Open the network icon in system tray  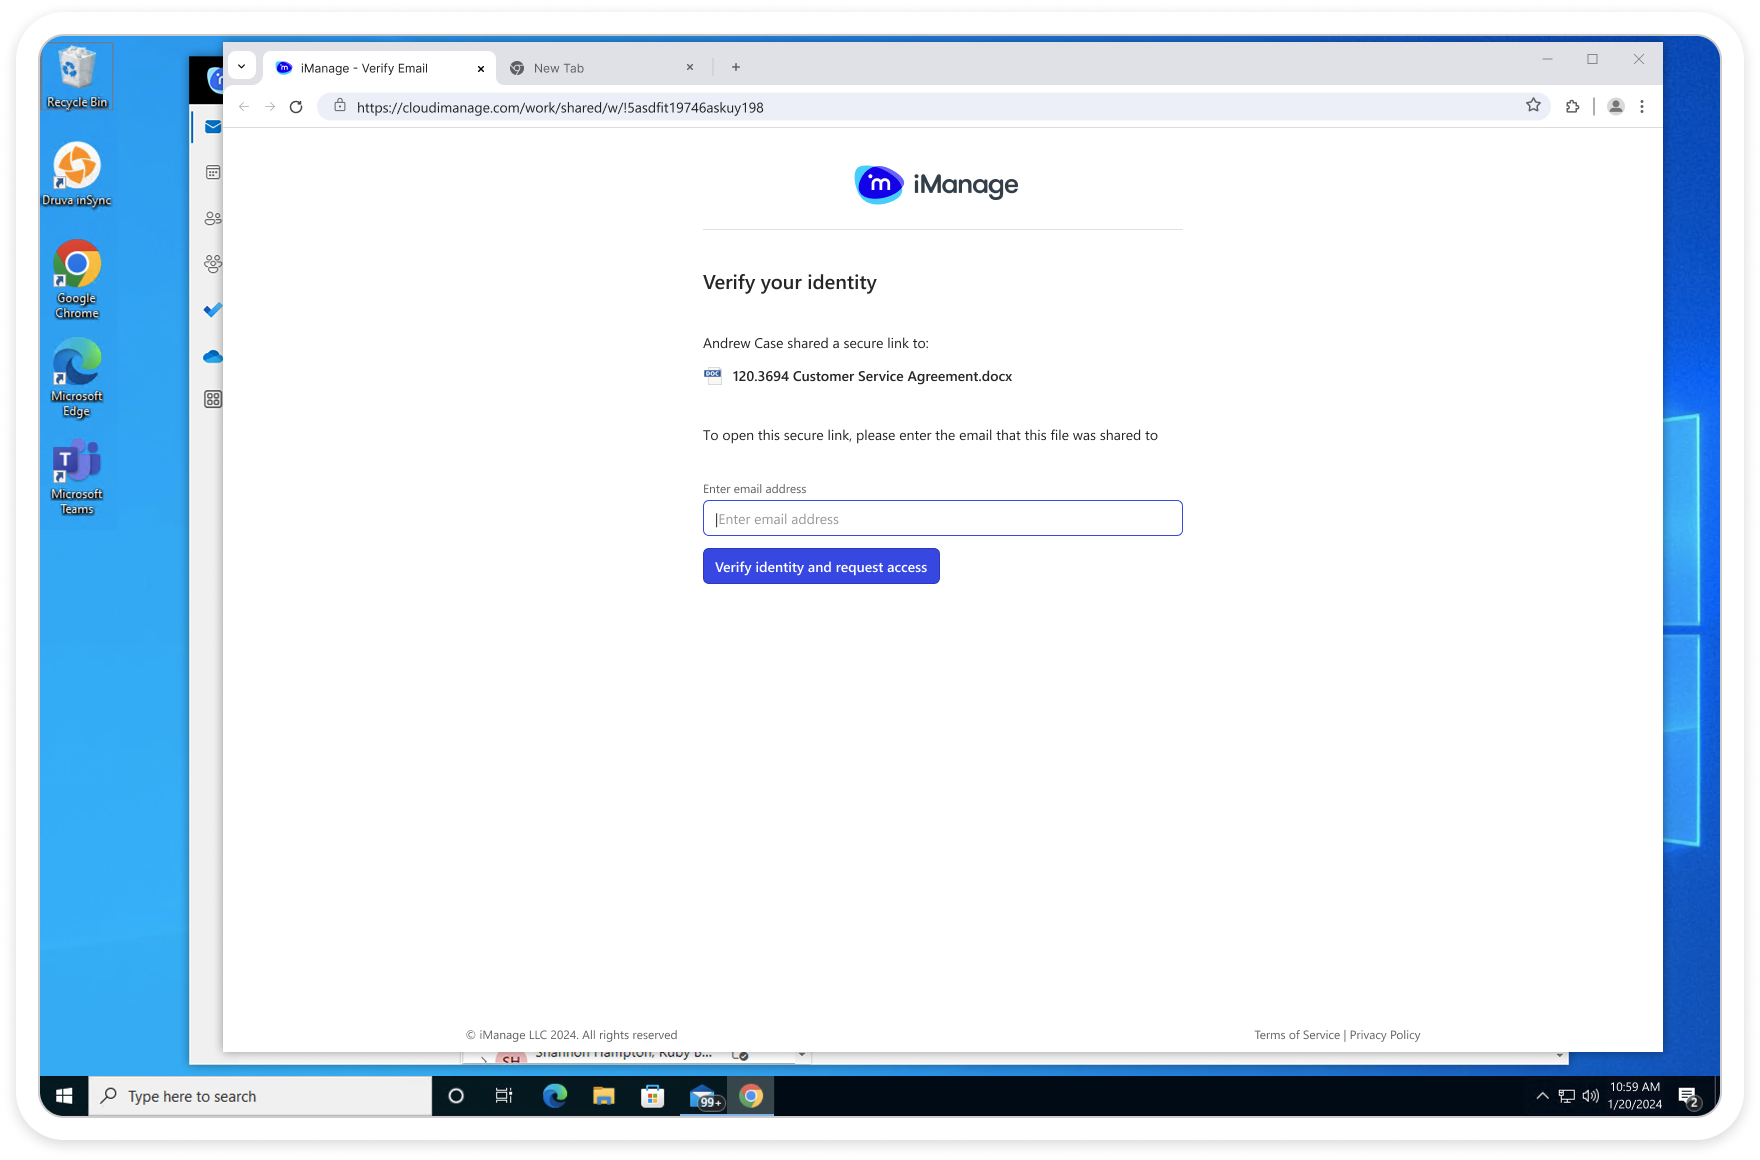click(x=1566, y=1096)
